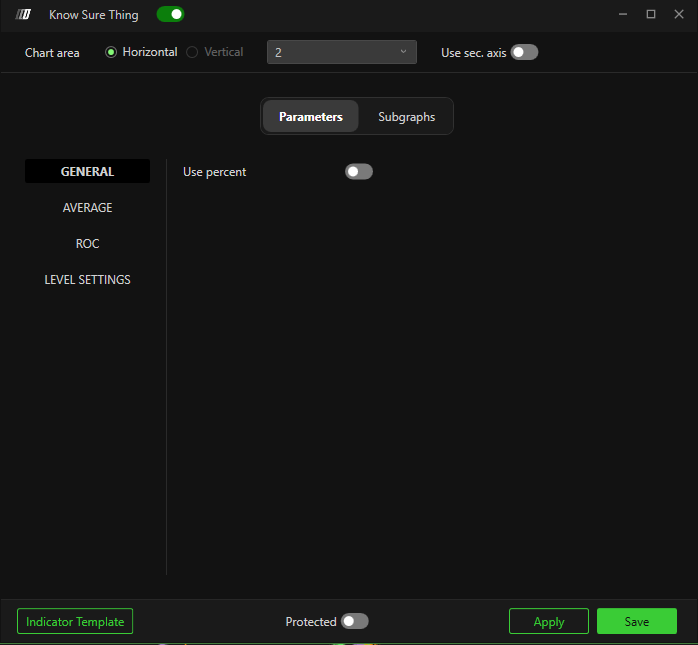
Task: Minimize the indicator settings window
Action: tap(623, 14)
